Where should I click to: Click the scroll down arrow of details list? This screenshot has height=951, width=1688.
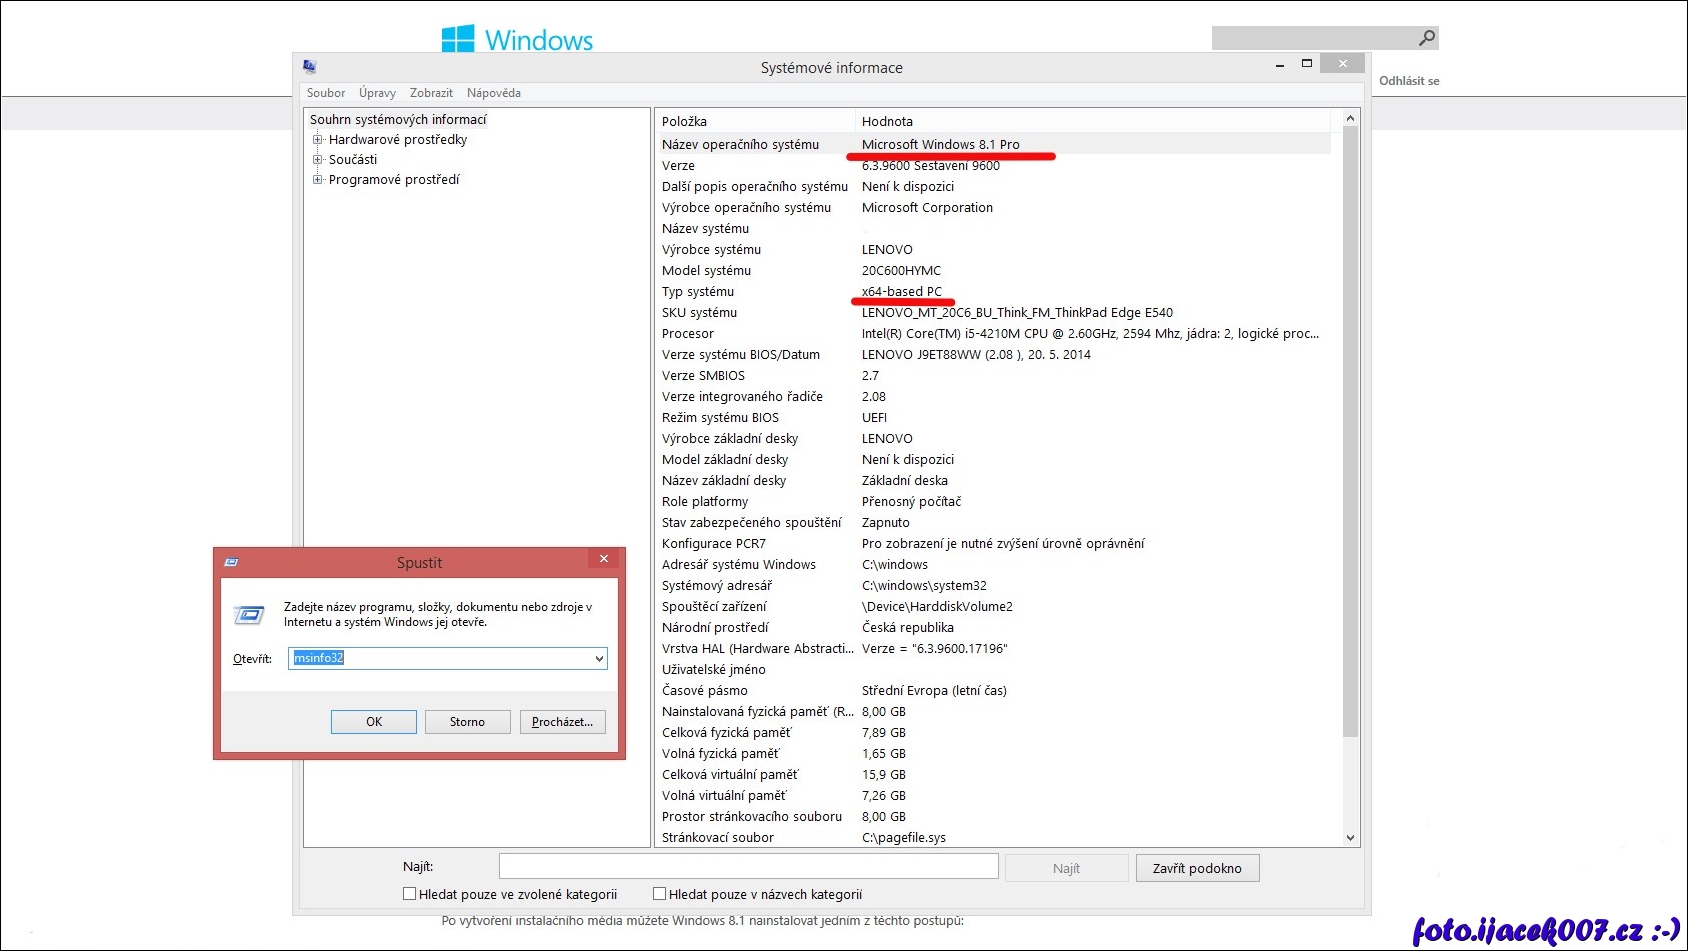pyautogui.click(x=1350, y=838)
